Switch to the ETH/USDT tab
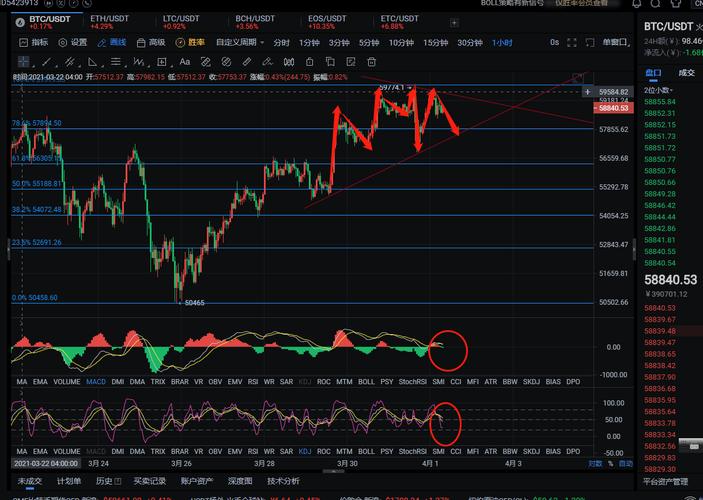 click(109, 19)
